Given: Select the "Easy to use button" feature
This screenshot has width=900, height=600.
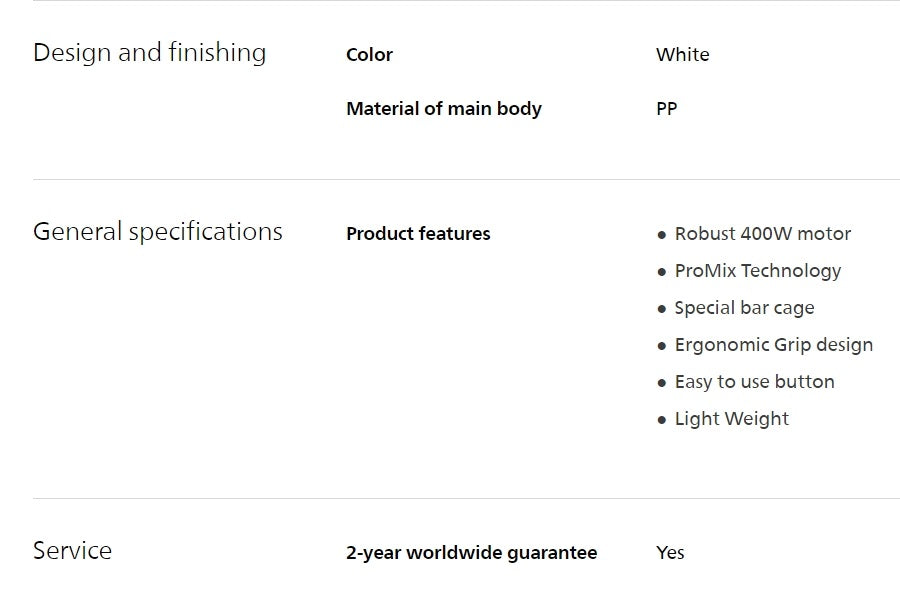Looking at the screenshot, I should click(x=754, y=382).
